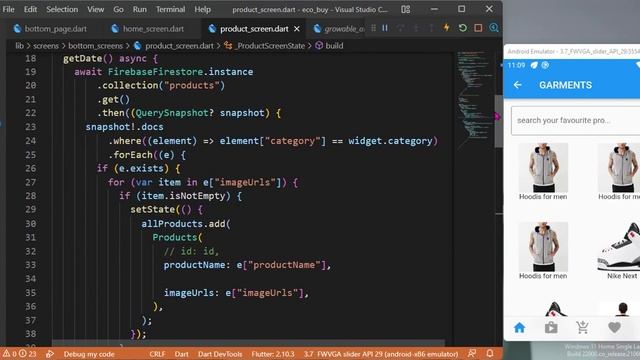
Task: Change the Dart language mode
Action: [x=182, y=354]
